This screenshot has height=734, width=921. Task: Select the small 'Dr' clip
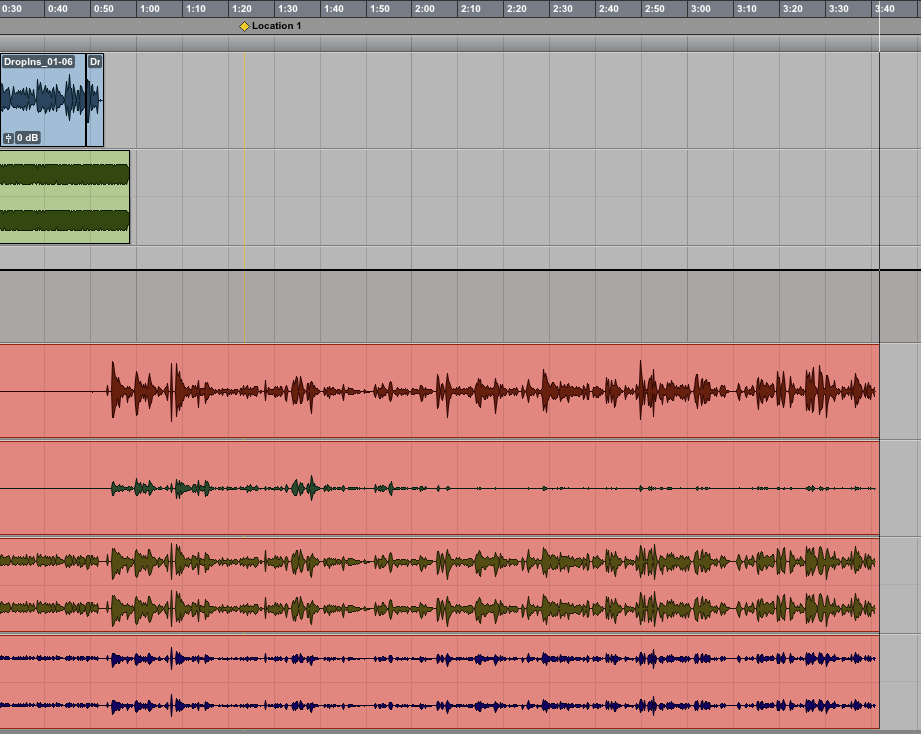click(x=95, y=100)
